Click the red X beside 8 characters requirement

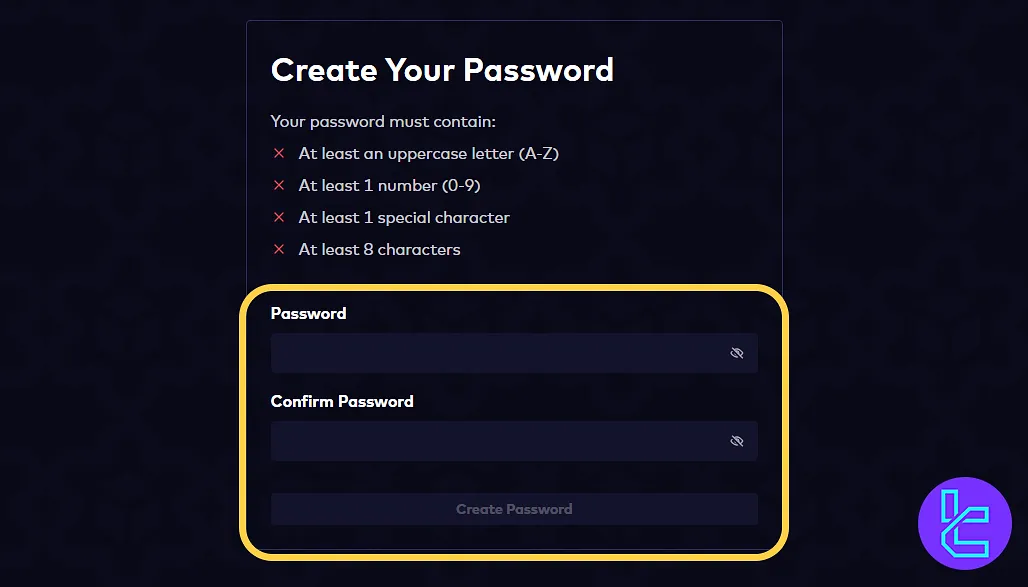[x=279, y=250]
